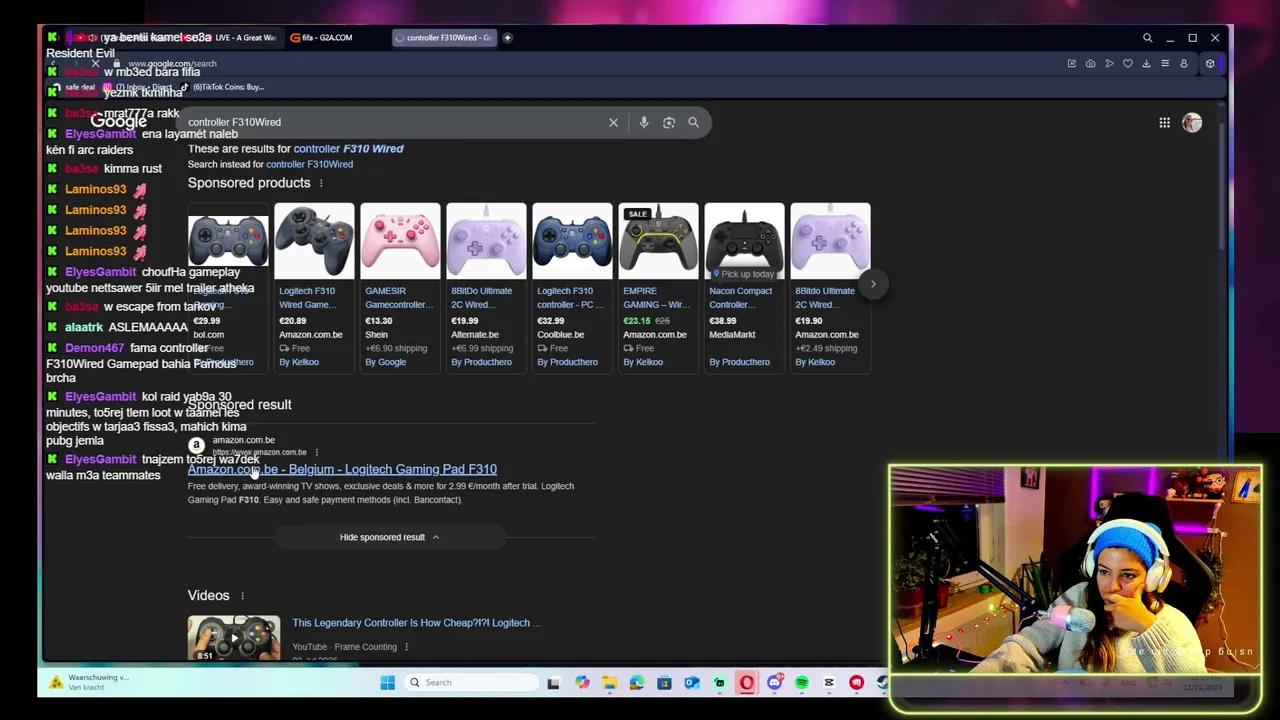Go to the Google logo homepage
This screenshot has width=1280, height=720.
(x=118, y=122)
